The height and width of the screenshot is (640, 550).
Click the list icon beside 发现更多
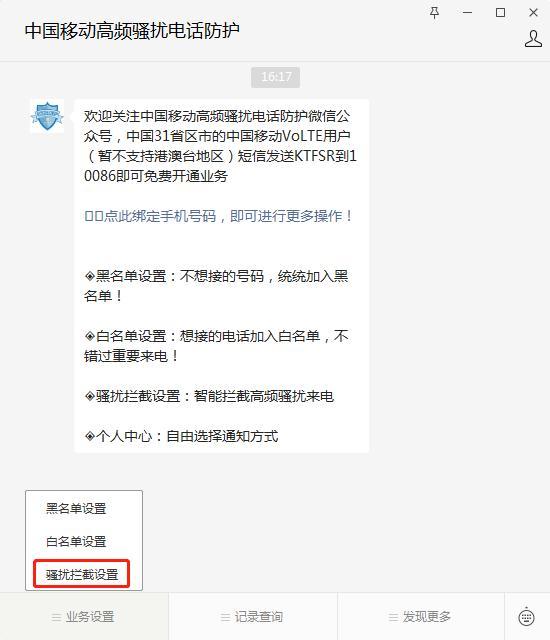point(393,617)
